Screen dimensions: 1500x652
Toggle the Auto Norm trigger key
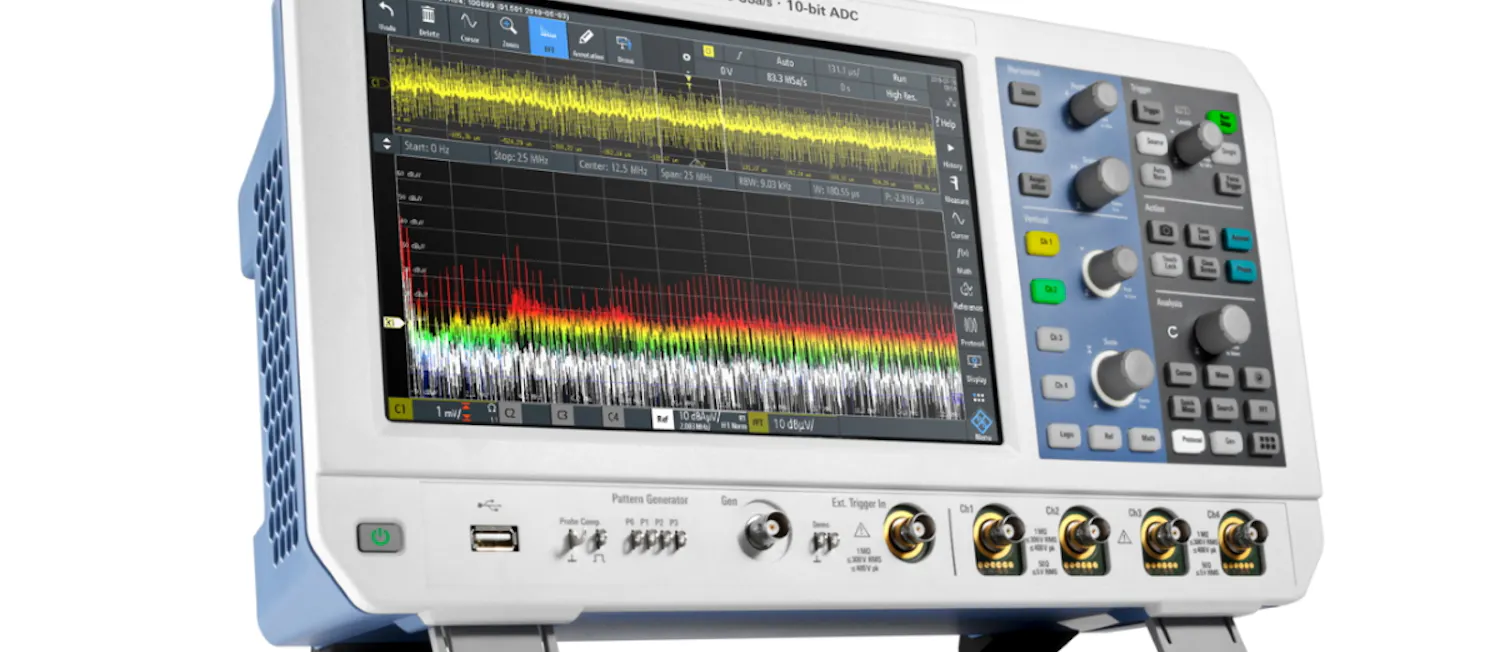tap(1156, 175)
